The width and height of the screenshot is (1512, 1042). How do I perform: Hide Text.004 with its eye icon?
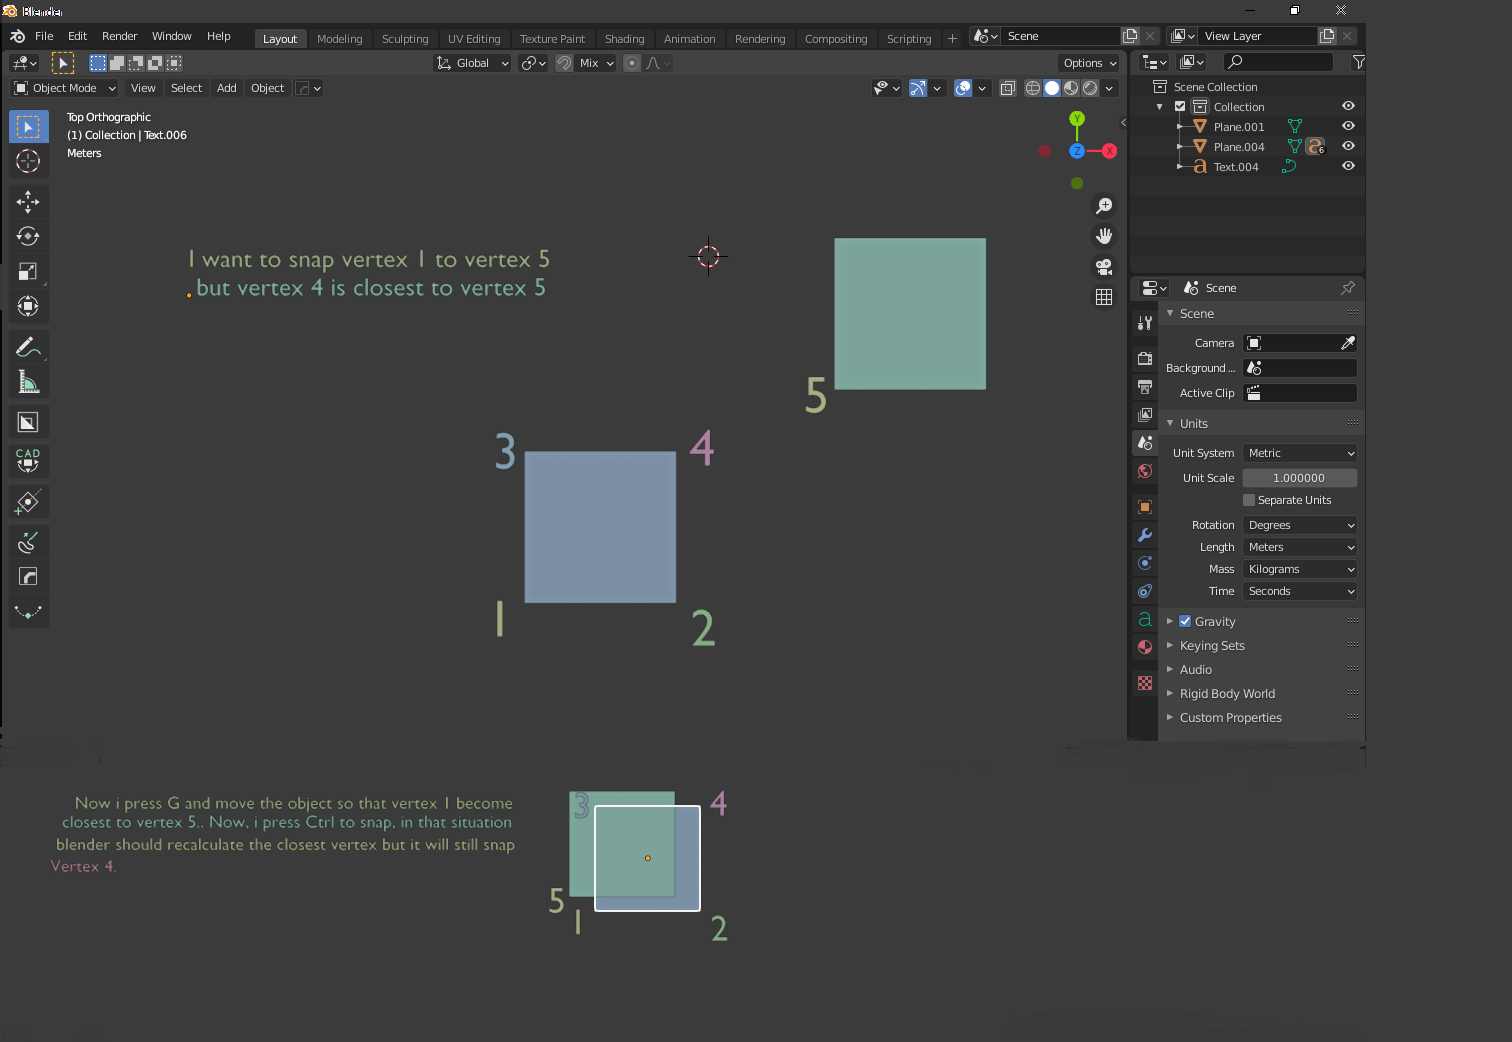[1348, 166]
